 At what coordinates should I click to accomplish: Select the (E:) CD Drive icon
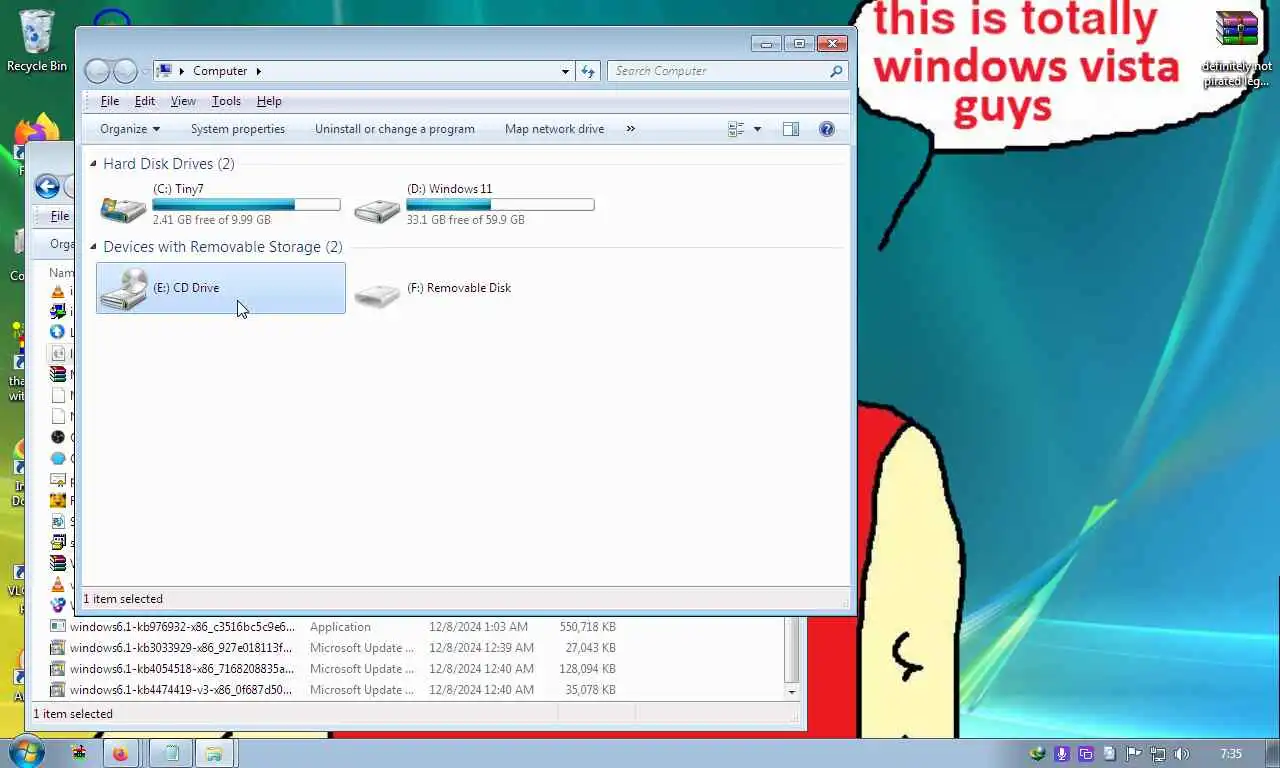124,289
